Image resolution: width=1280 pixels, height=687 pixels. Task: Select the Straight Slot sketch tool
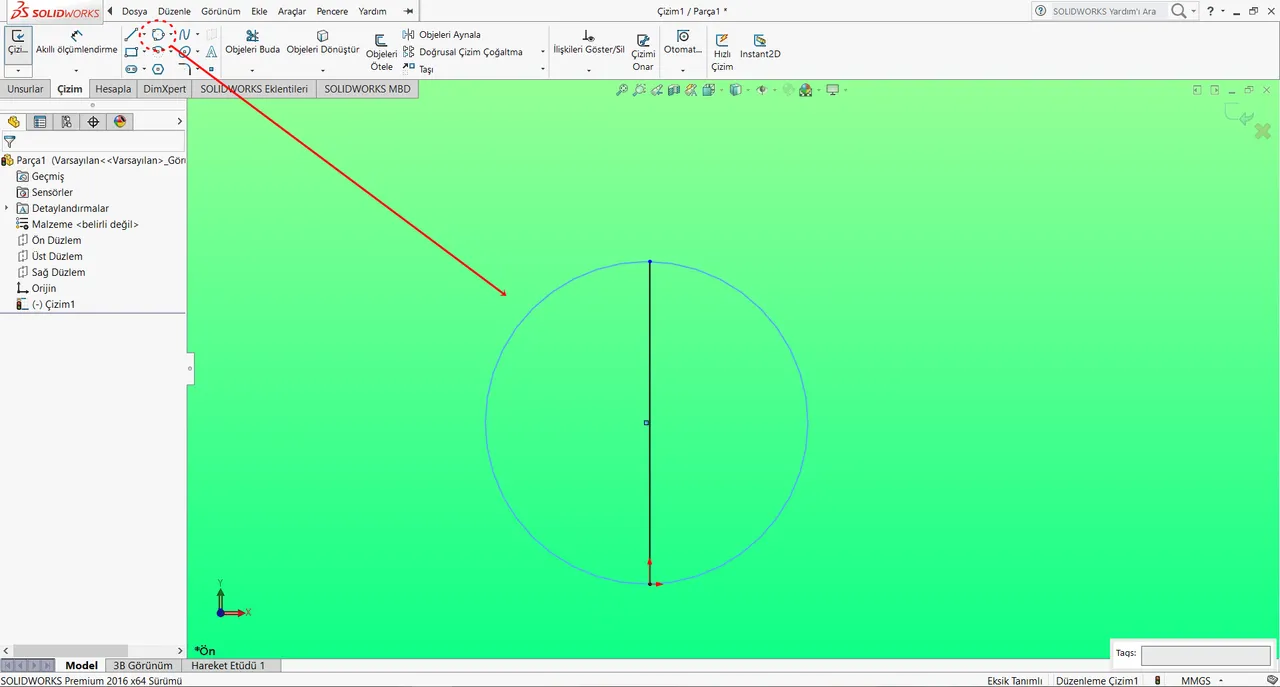(131, 69)
